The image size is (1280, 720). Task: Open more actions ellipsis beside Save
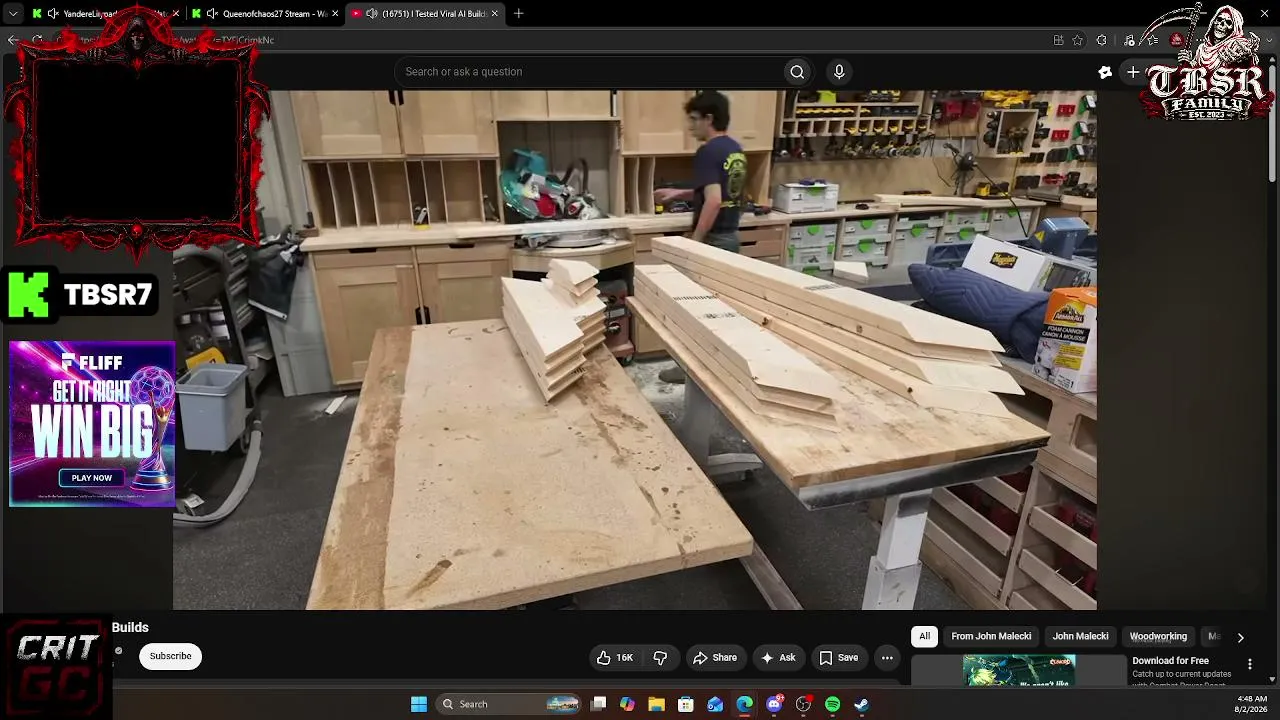pos(887,657)
